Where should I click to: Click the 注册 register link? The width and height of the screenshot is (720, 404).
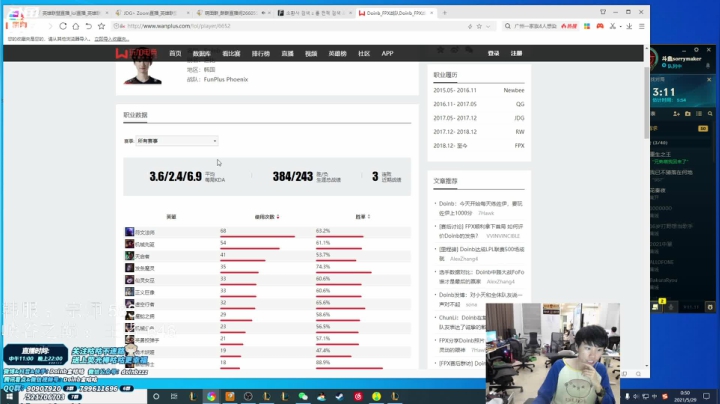click(x=516, y=53)
